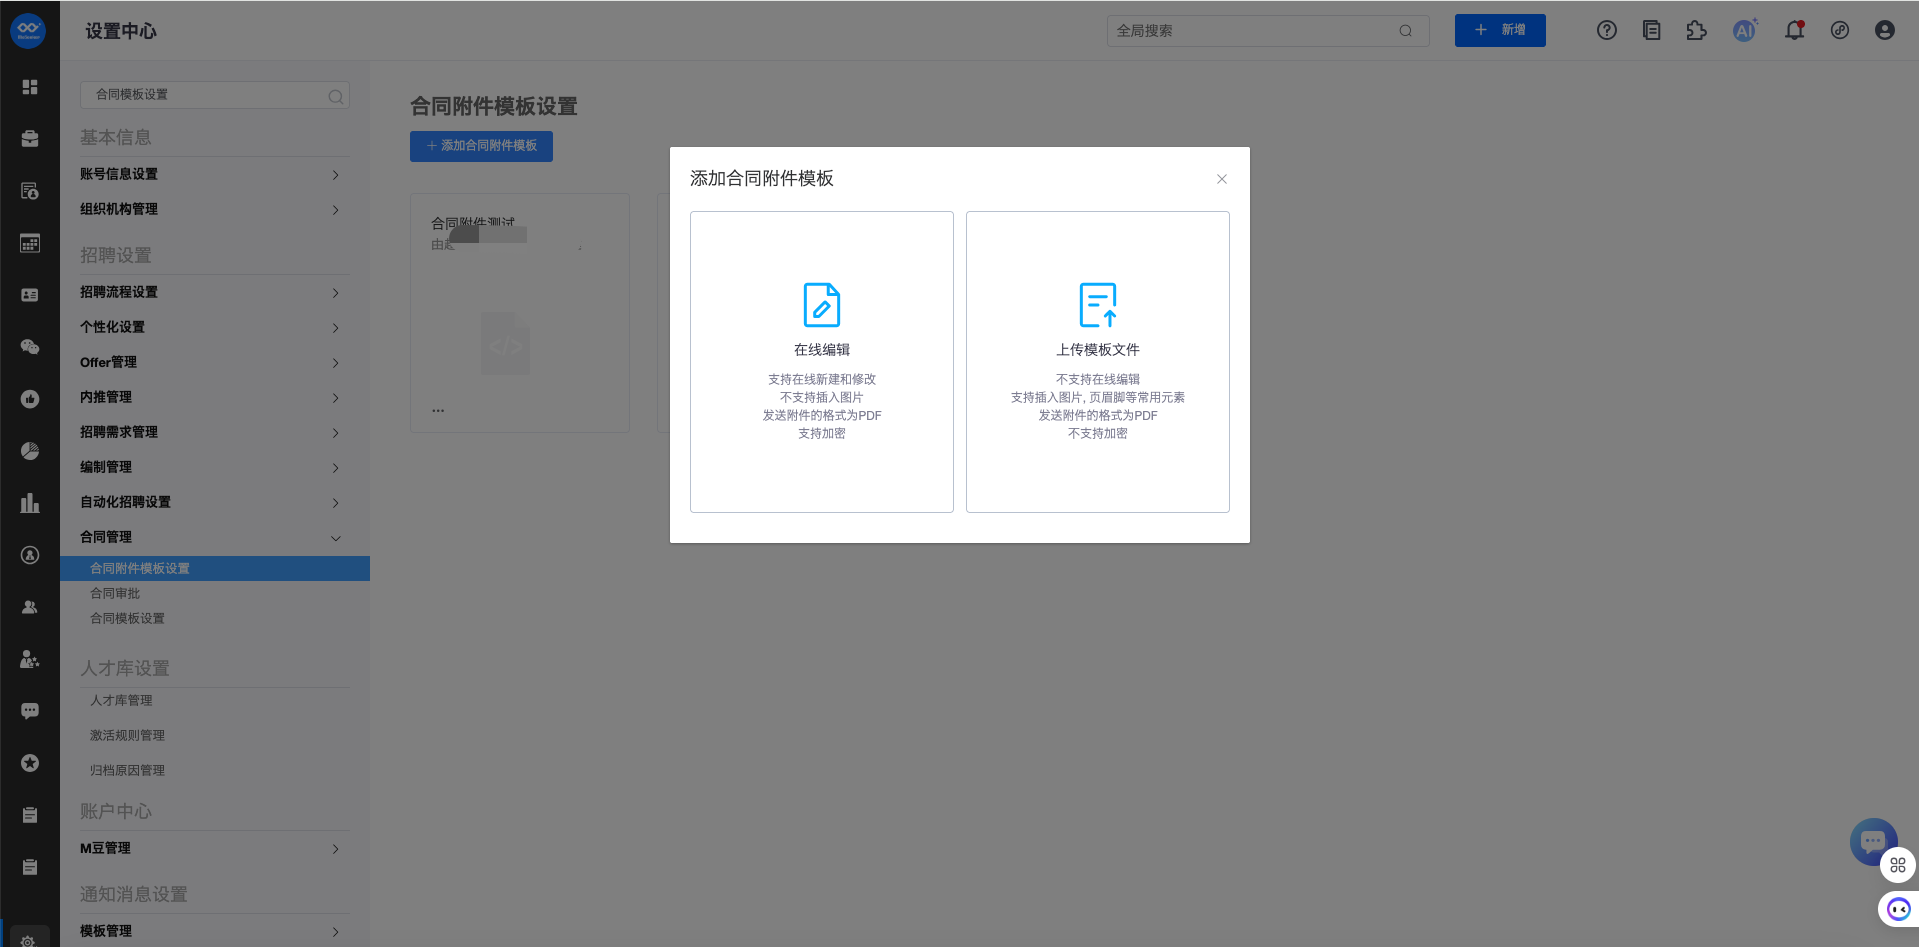
Task: Open the bar chart icon in left rail
Action: coord(30,503)
